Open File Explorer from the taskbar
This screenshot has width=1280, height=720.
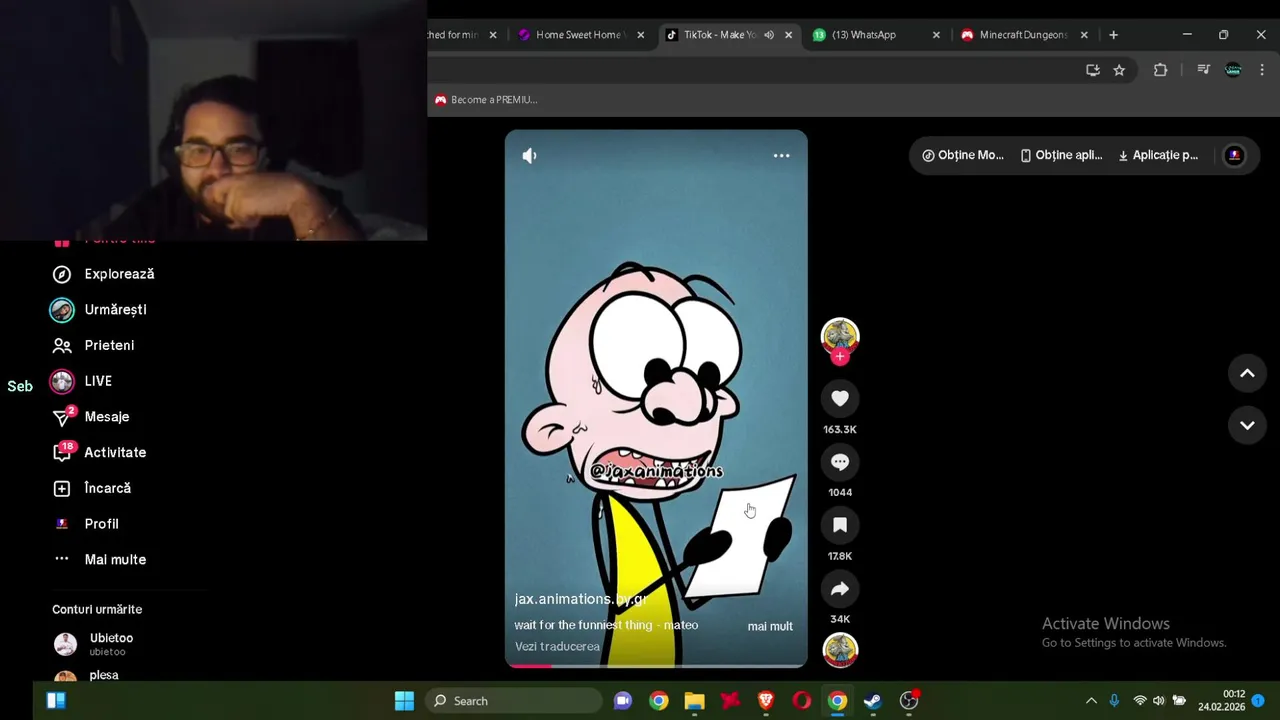tap(694, 701)
